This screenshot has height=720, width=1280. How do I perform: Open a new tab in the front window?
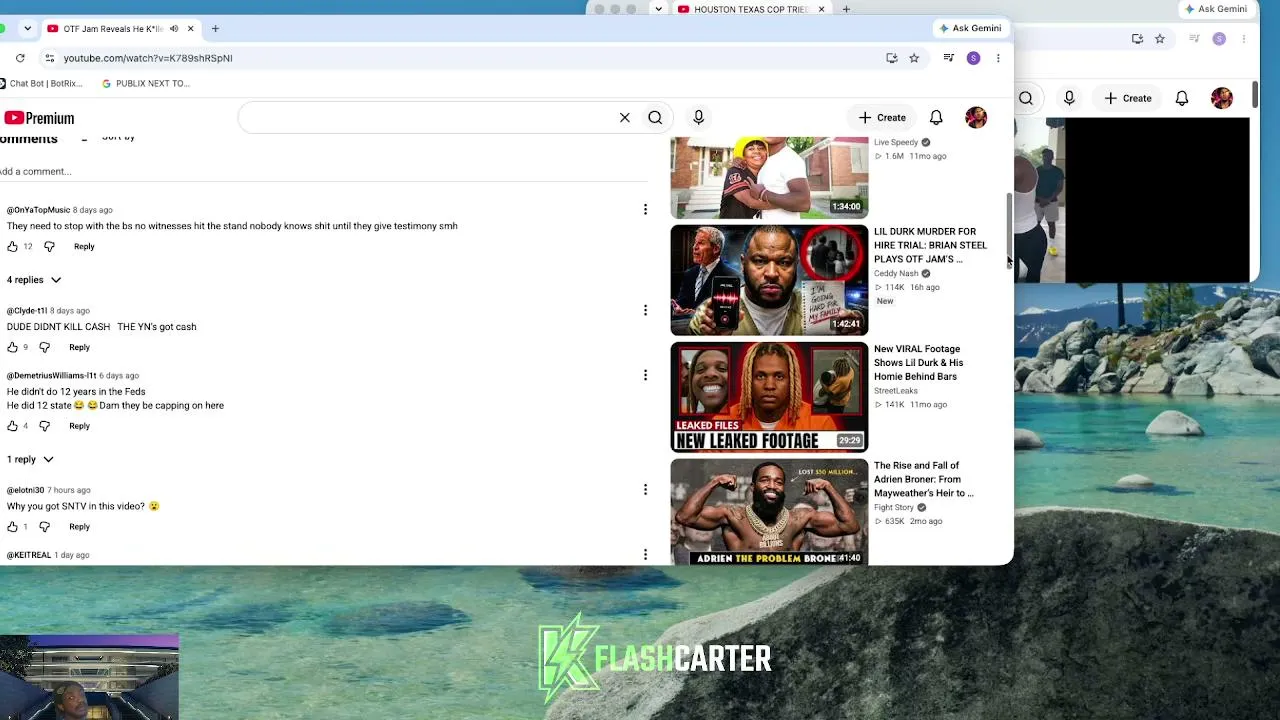coord(215,29)
